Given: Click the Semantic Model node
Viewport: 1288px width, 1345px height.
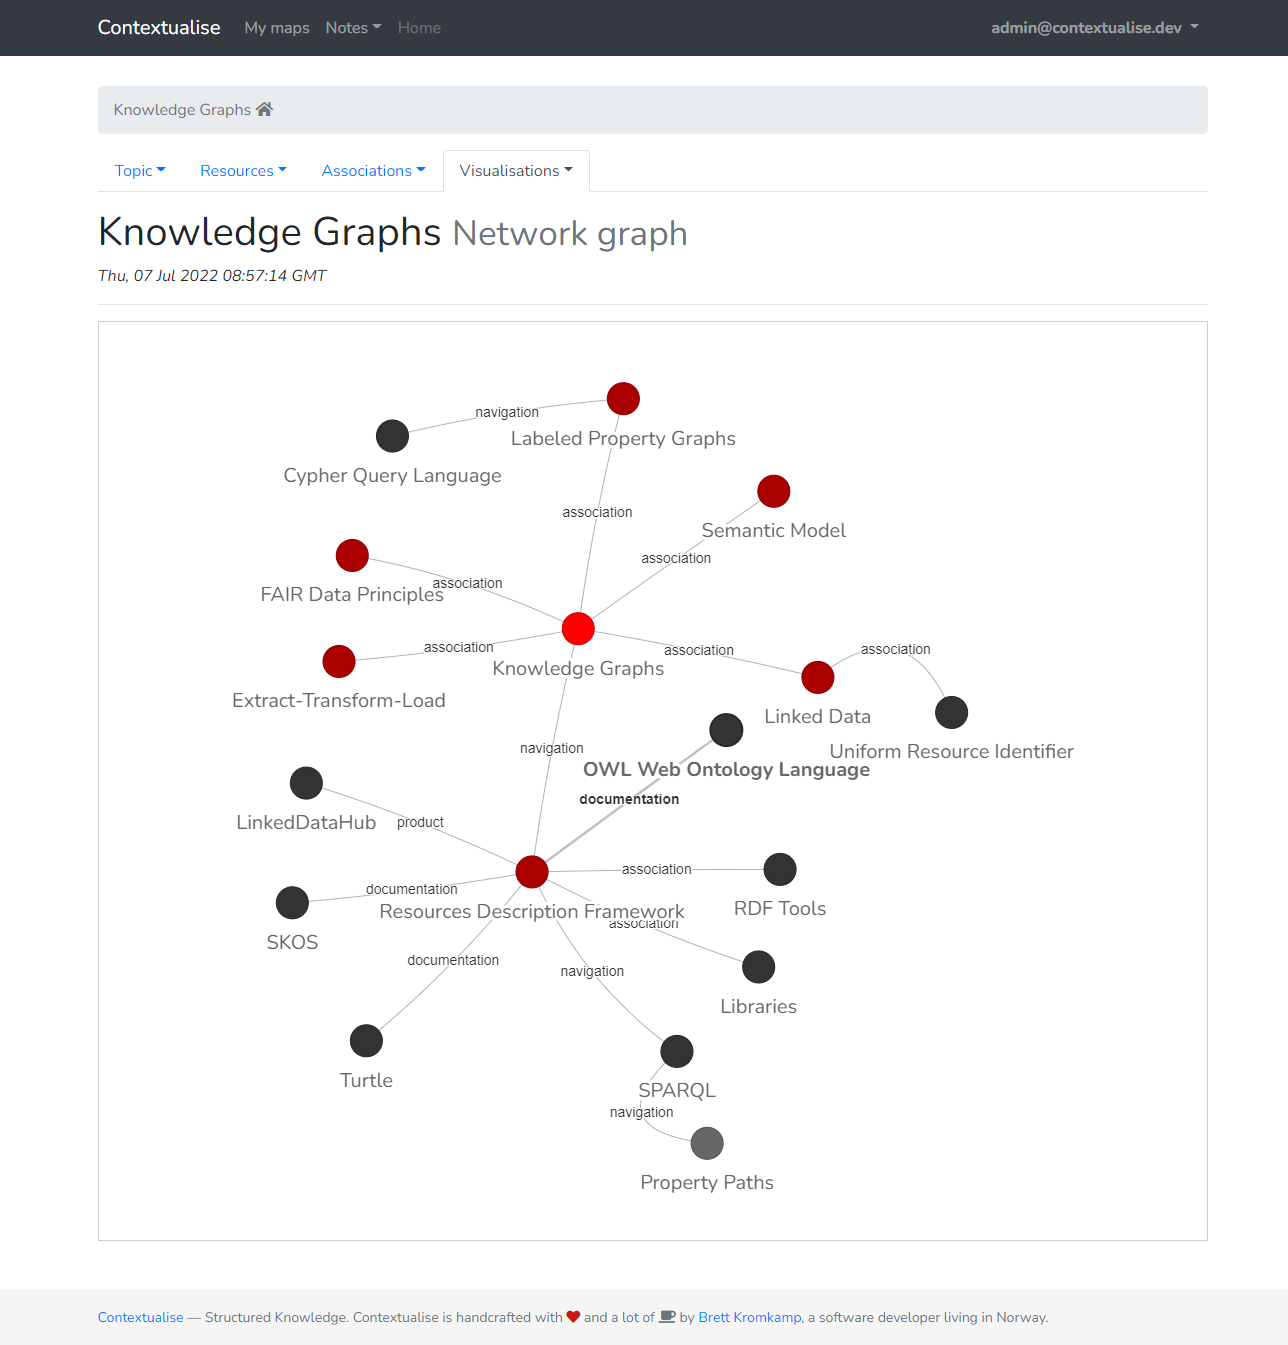Looking at the screenshot, I should (773, 491).
